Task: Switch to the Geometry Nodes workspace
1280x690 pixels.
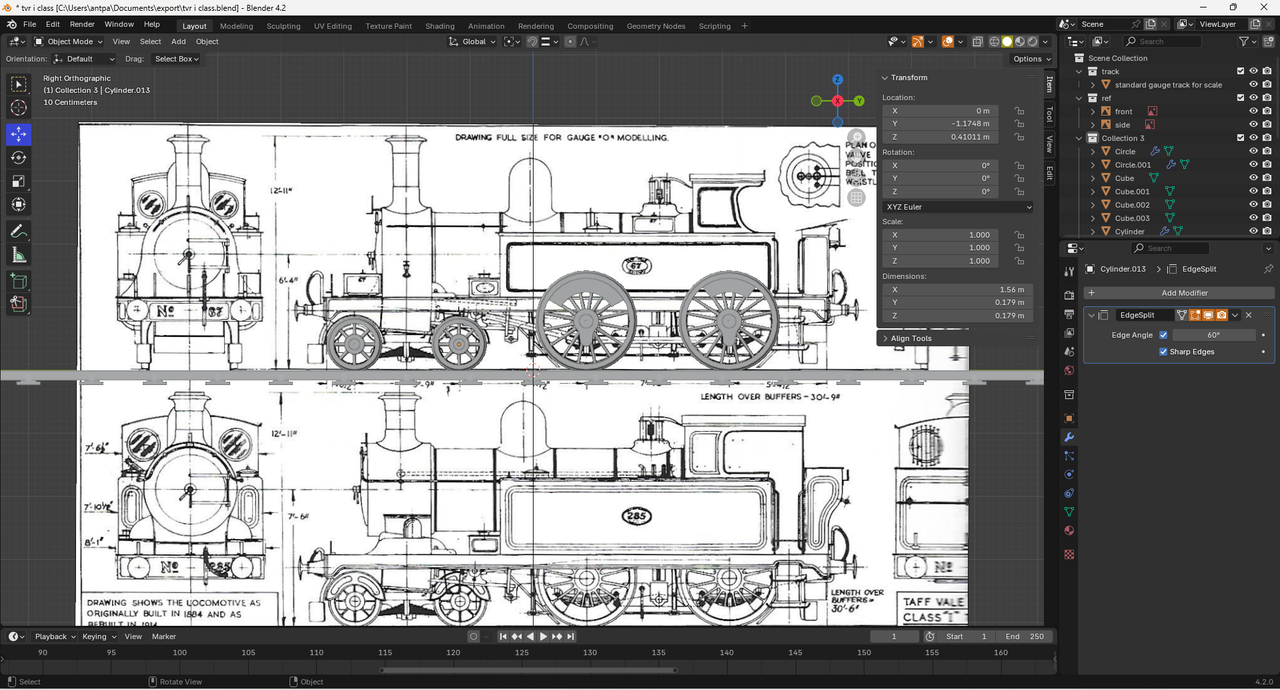Action: coord(656,26)
